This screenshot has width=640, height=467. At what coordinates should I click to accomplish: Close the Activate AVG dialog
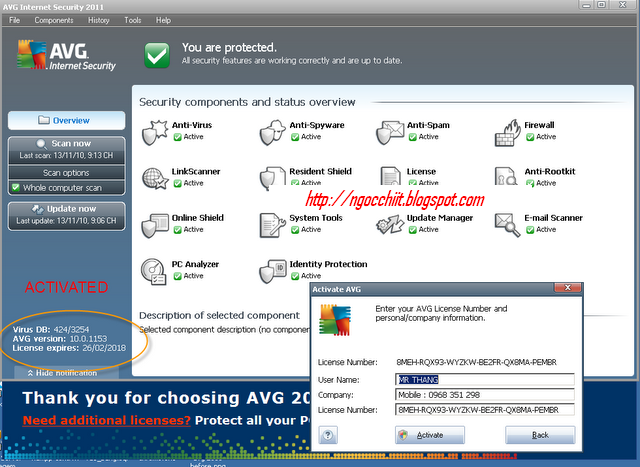[x=567, y=288]
